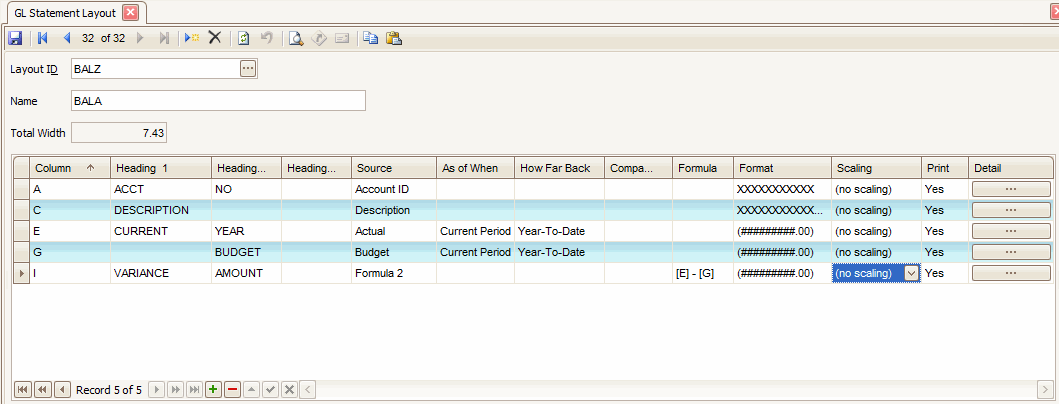Viewport: 1059px width, 404px height.
Task: Delete the record using the black X icon
Action: [x=214, y=38]
